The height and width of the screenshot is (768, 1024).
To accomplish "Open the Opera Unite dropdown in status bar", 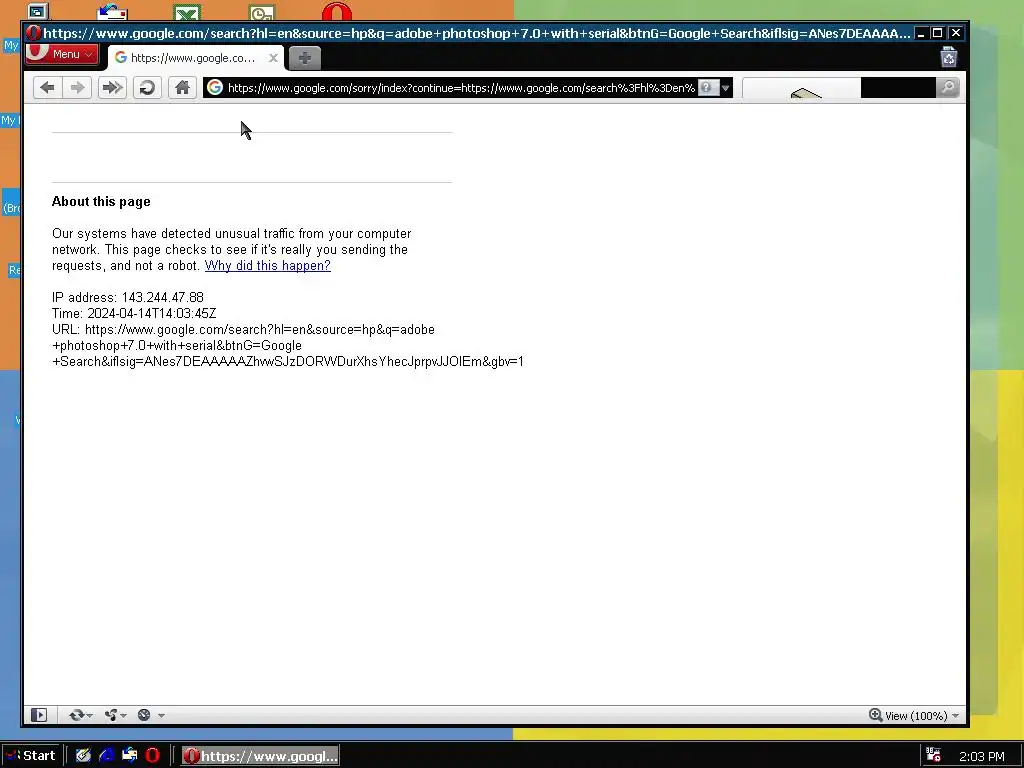I will [115, 715].
